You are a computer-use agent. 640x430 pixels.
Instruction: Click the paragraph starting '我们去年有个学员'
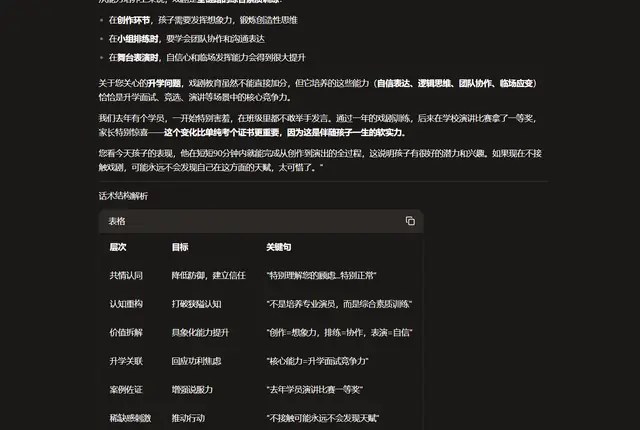click(x=318, y=126)
